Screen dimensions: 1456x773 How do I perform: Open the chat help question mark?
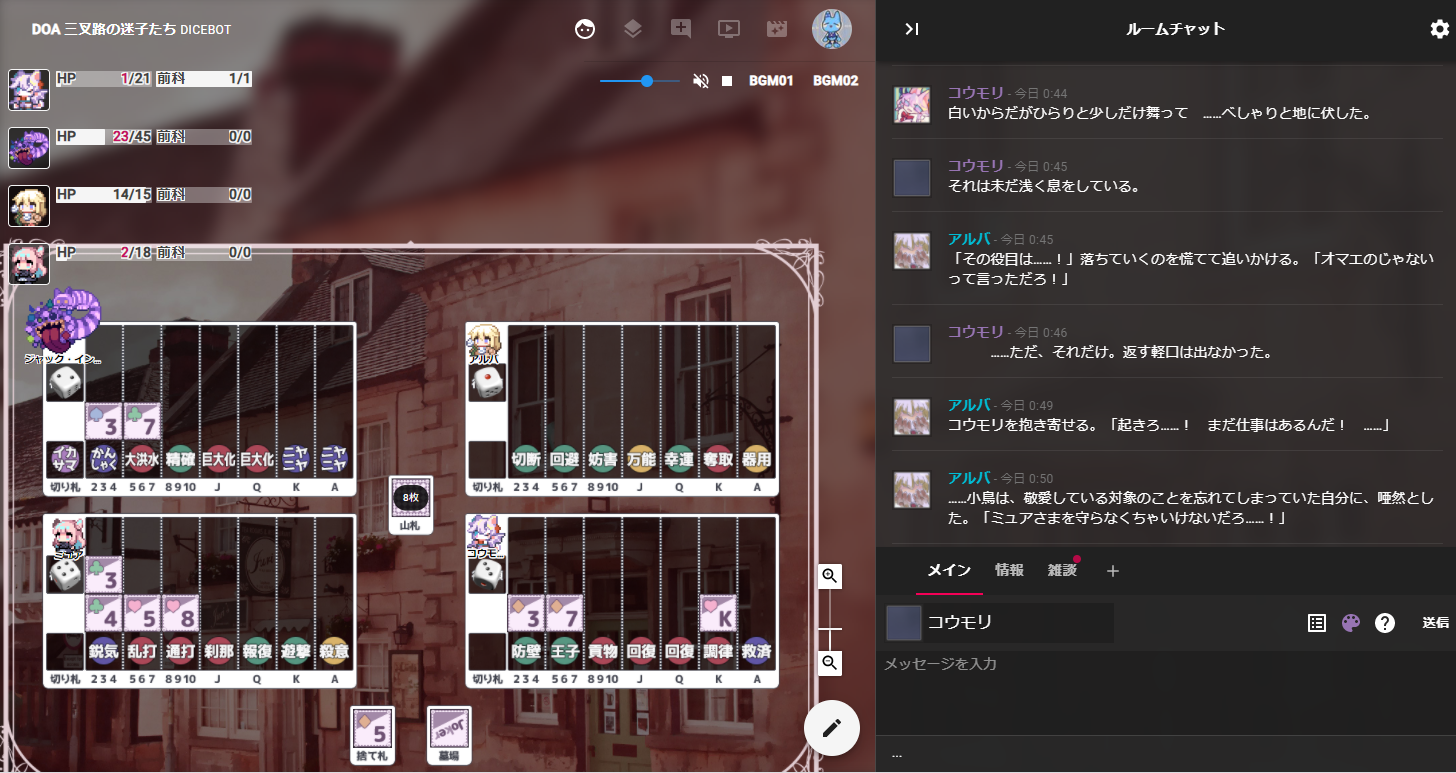point(1385,623)
